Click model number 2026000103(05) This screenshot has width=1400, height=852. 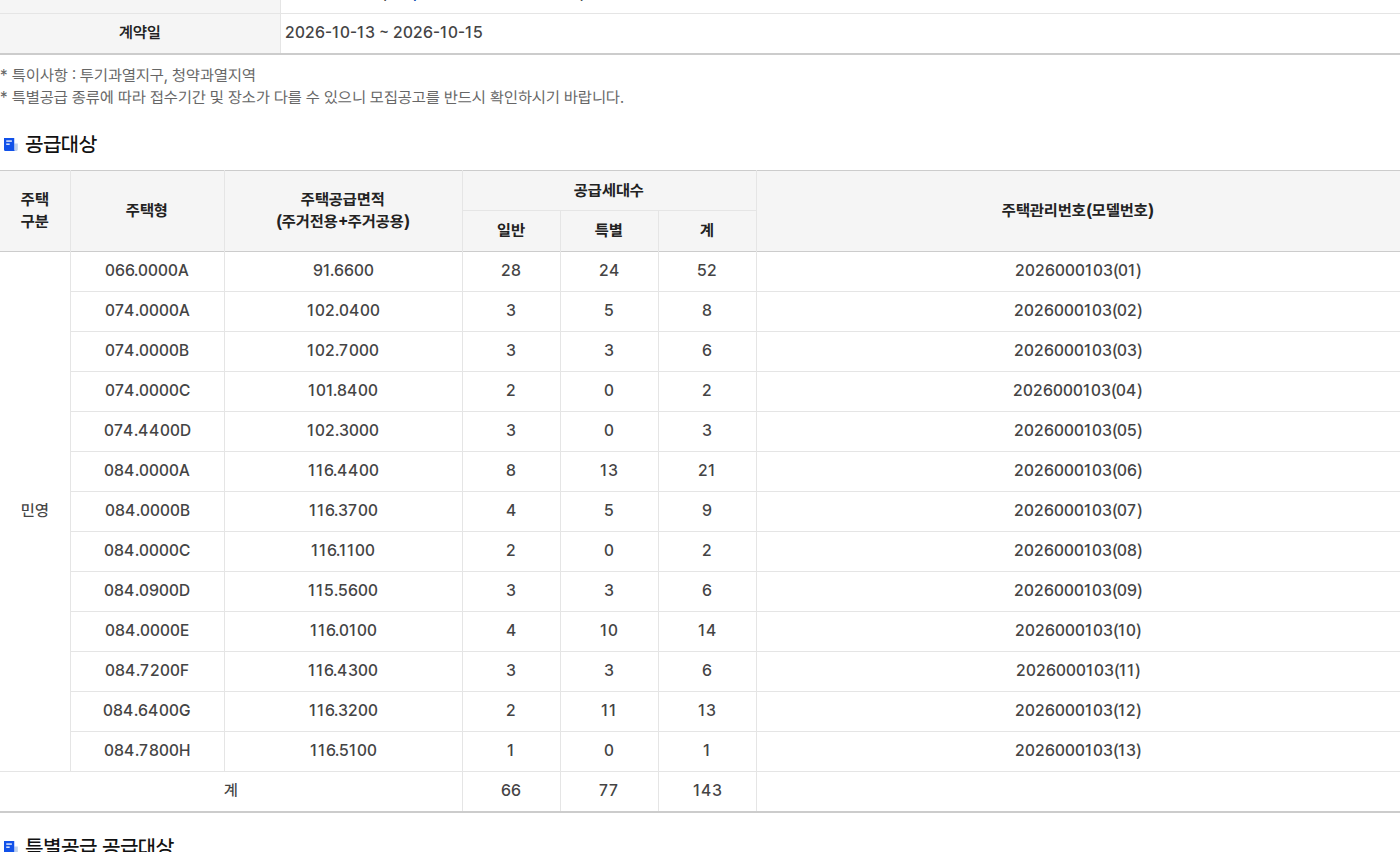(x=1078, y=431)
